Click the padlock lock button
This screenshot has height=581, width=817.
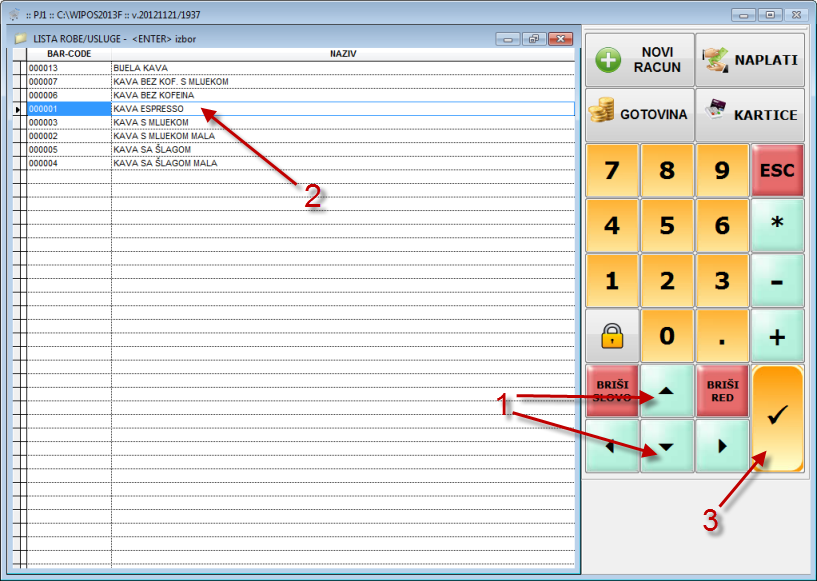[x=611, y=337]
